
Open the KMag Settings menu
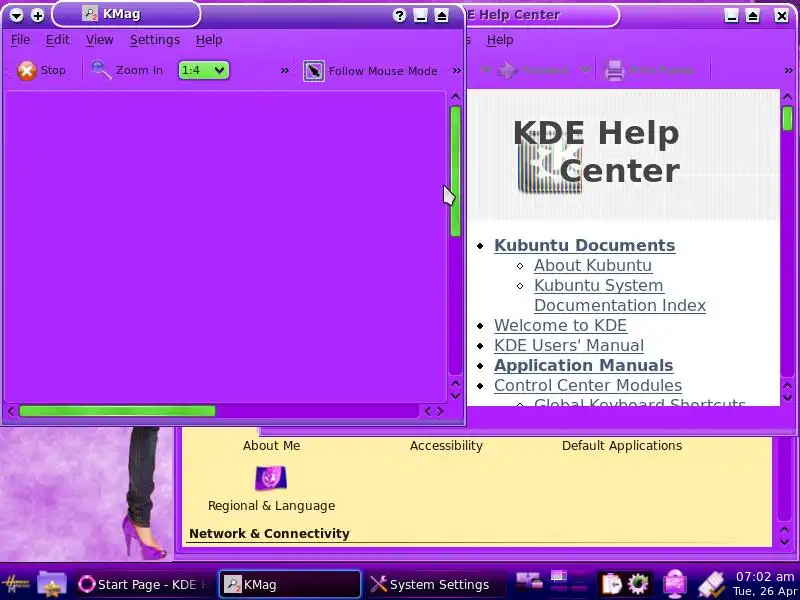click(x=155, y=40)
